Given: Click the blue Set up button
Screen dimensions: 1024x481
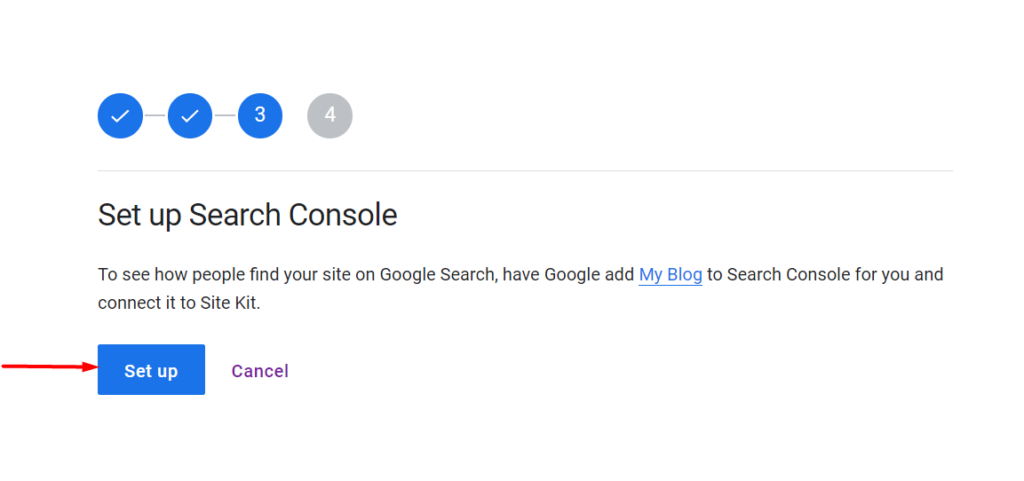Looking at the screenshot, I should pyautogui.click(x=152, y=369).
